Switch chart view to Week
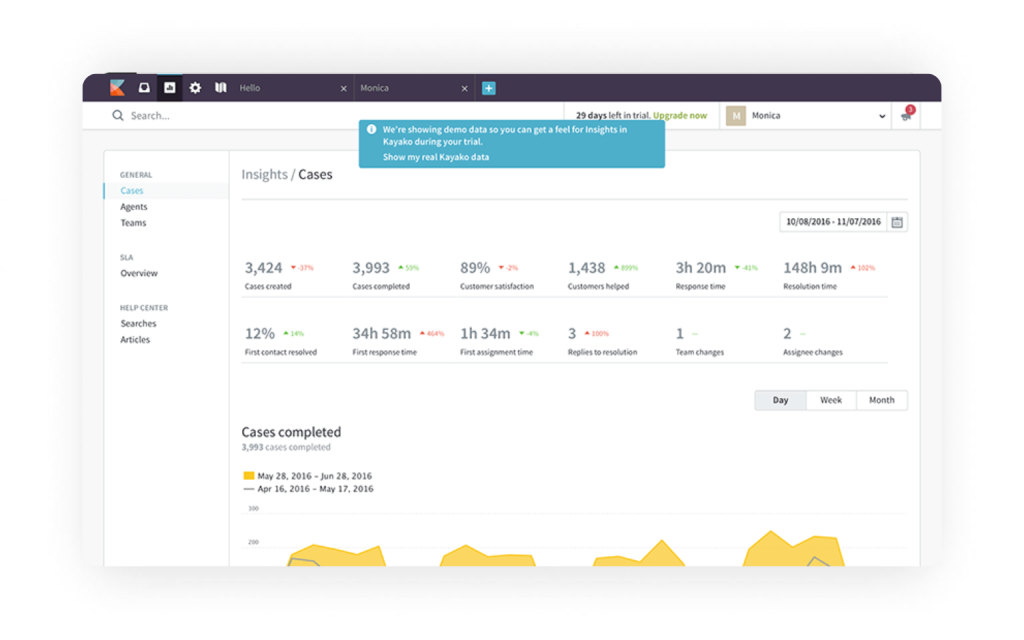The height and width of the screenshot is (640, 1024). (831, 400)
